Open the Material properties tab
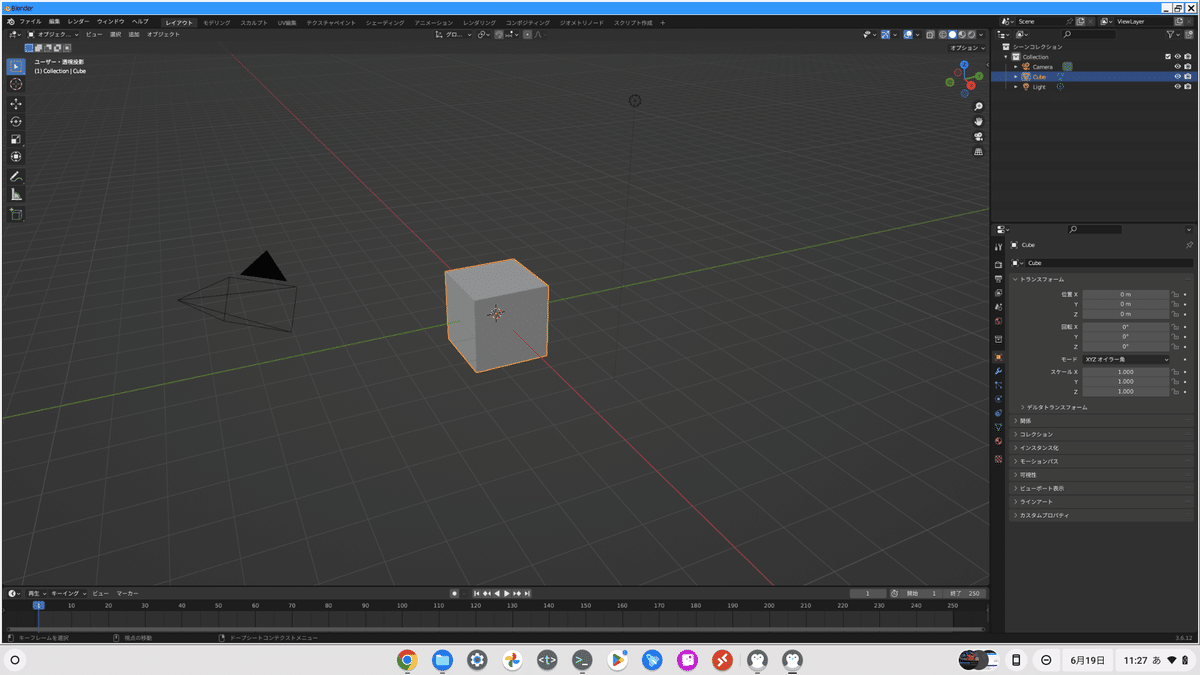The width and height of the screenshot is (1200, 675). coord(998,441)
